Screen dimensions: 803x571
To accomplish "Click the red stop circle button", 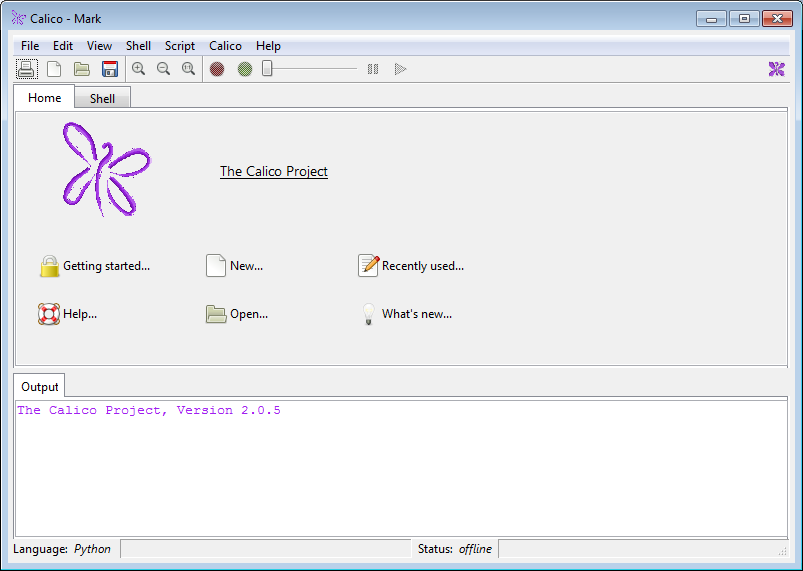I will coord(217,69).
